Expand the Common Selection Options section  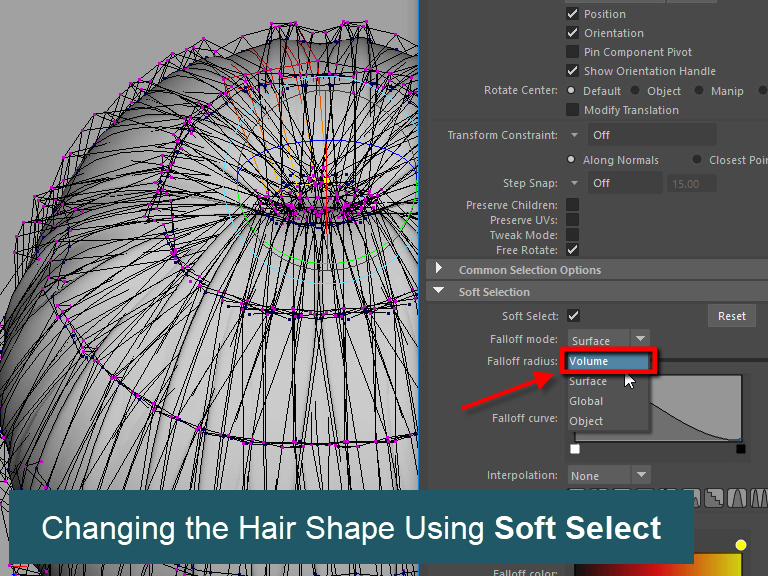click(439, 270)
